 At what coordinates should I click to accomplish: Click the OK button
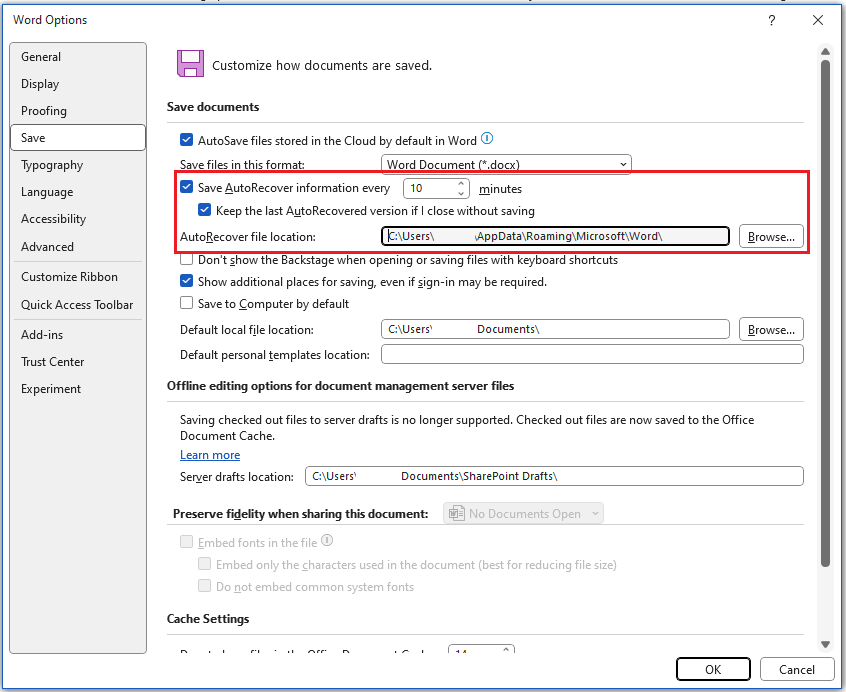(x=713, y=669)
